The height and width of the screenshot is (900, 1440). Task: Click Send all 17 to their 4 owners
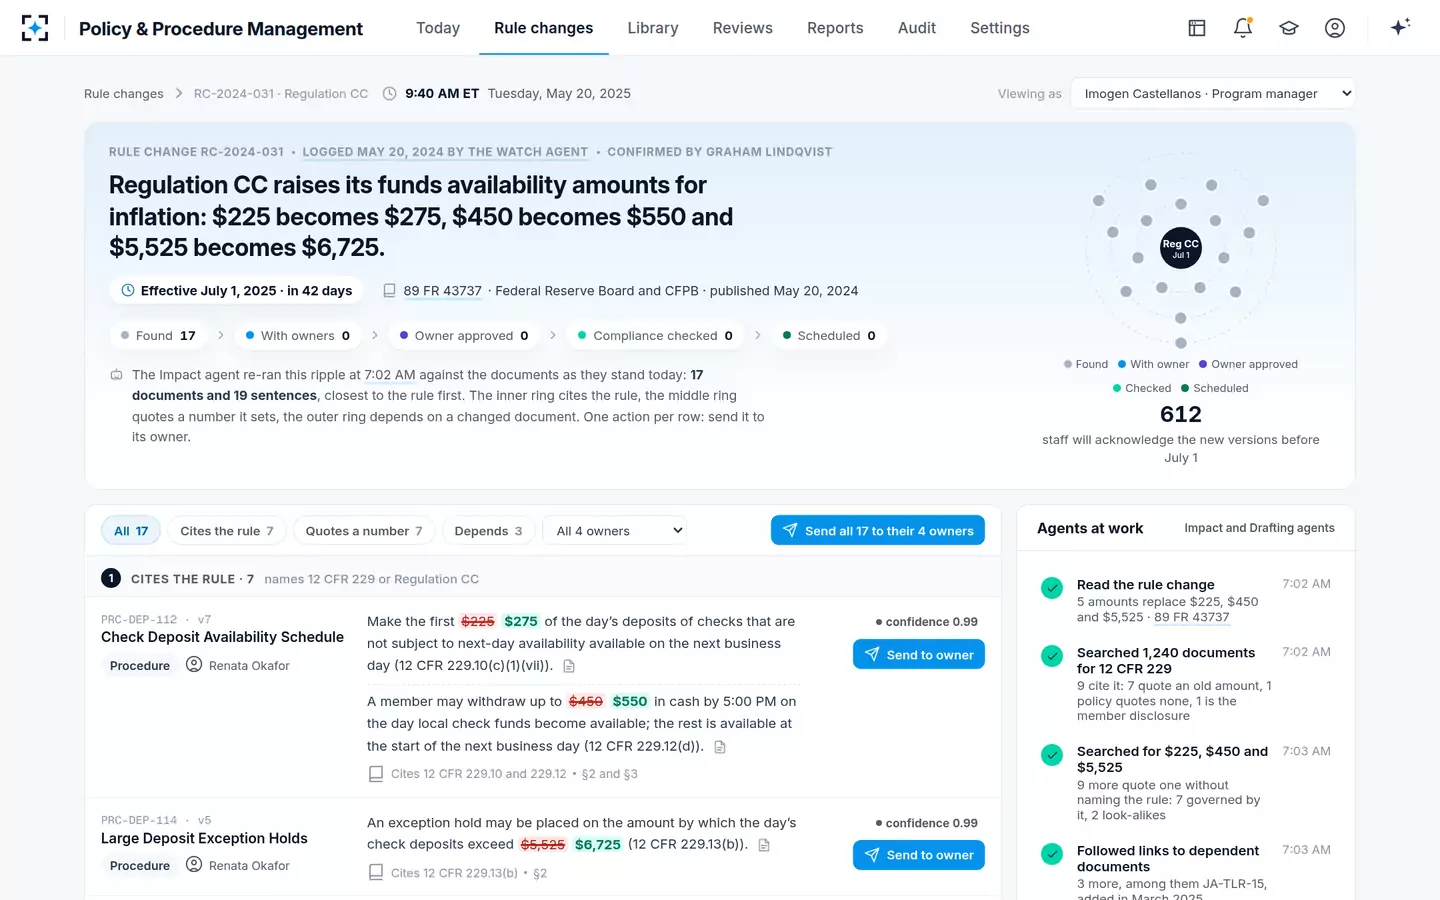878,530
